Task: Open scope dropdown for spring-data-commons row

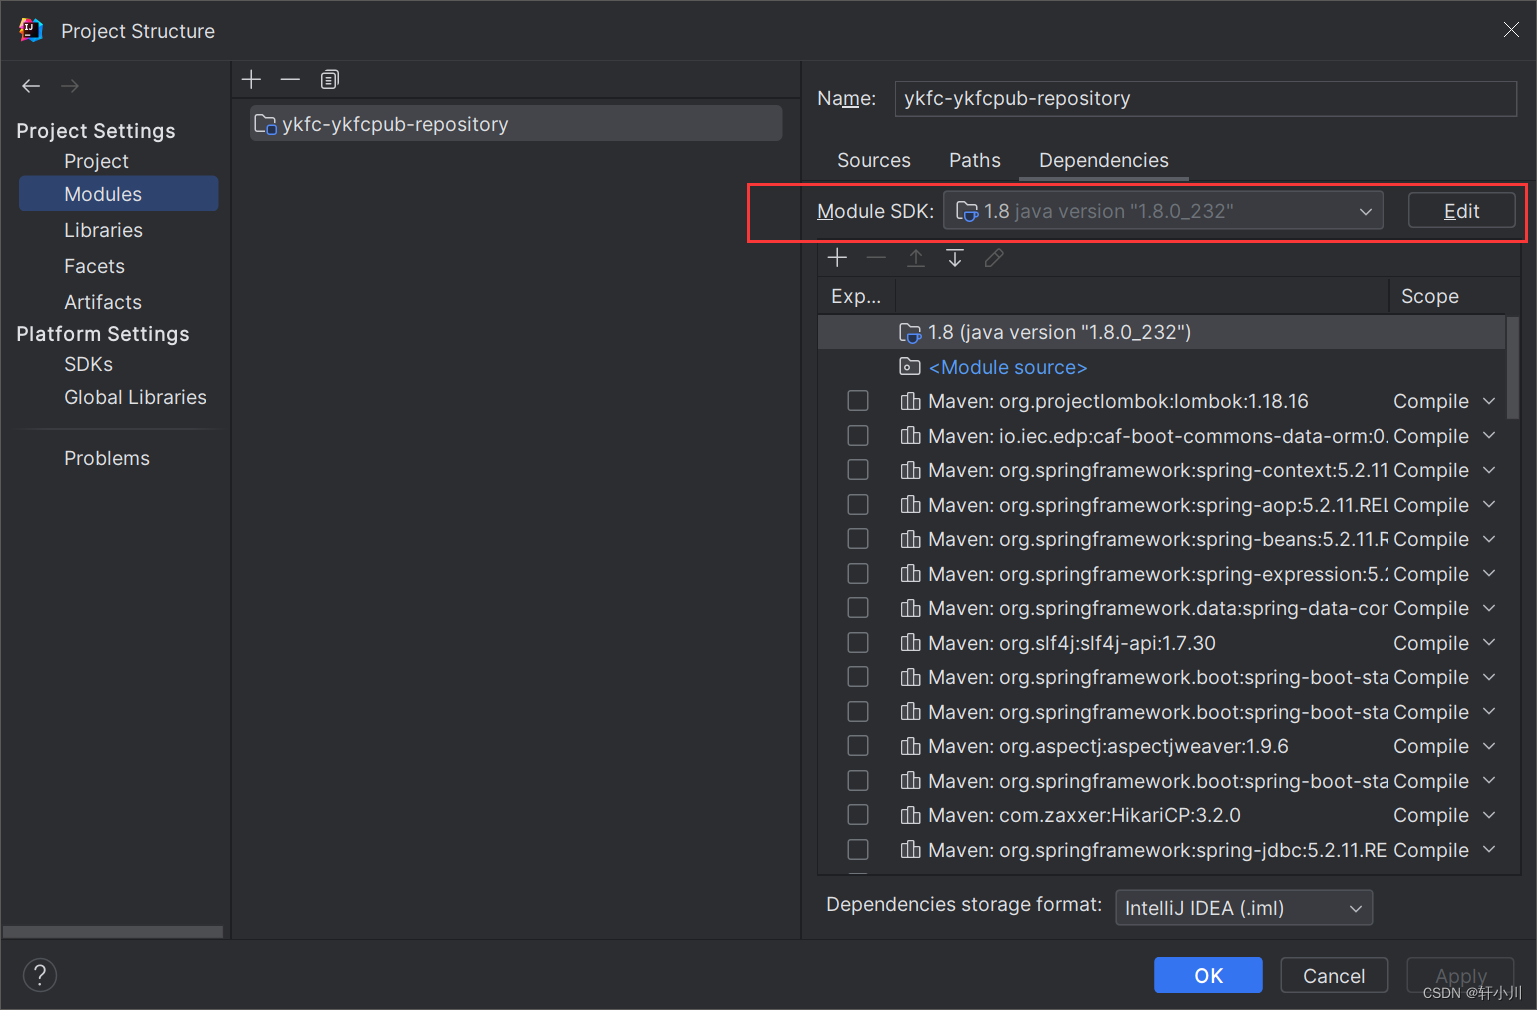Action: click(x=1489, y=608)
